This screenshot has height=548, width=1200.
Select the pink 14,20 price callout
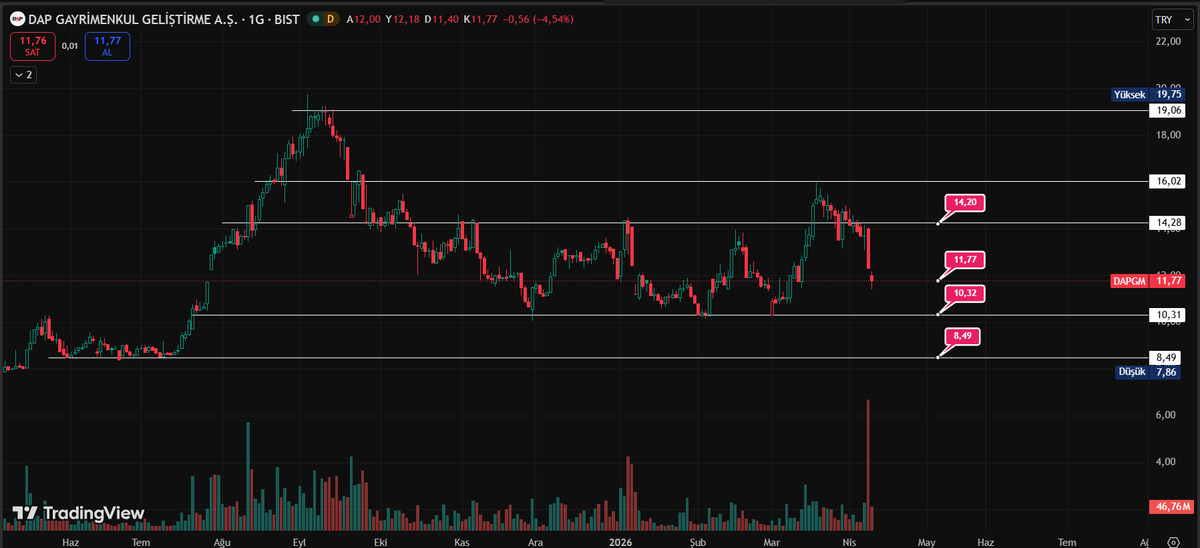point(964,202)
